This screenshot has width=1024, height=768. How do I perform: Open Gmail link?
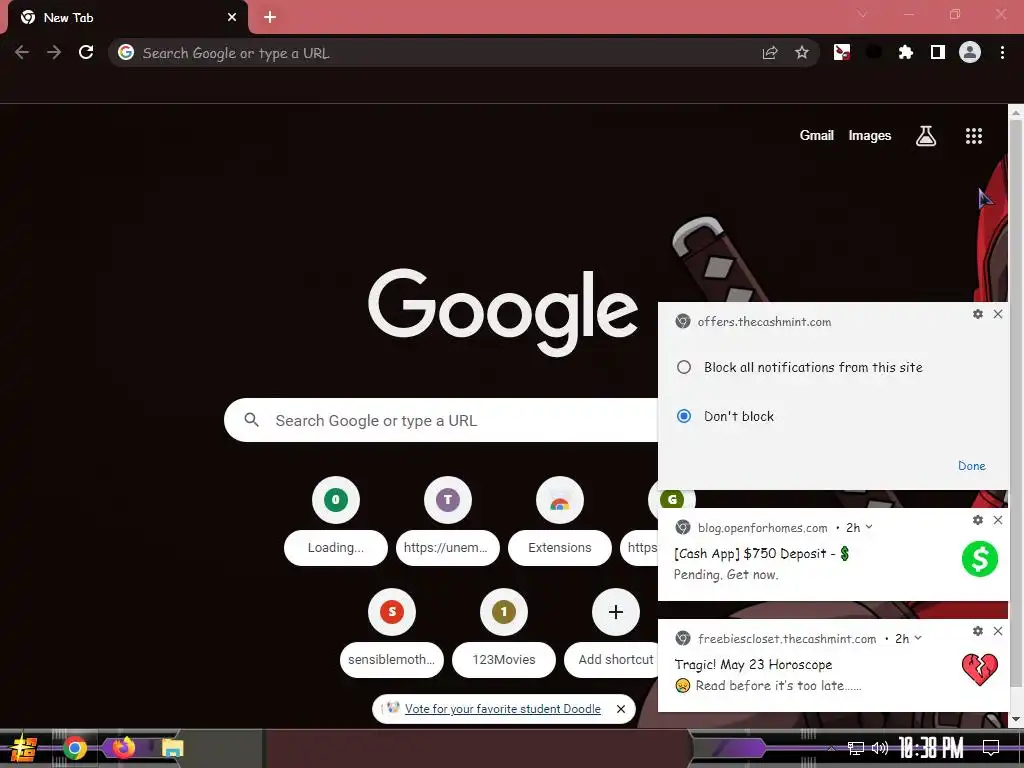click(x=816, y=135)
